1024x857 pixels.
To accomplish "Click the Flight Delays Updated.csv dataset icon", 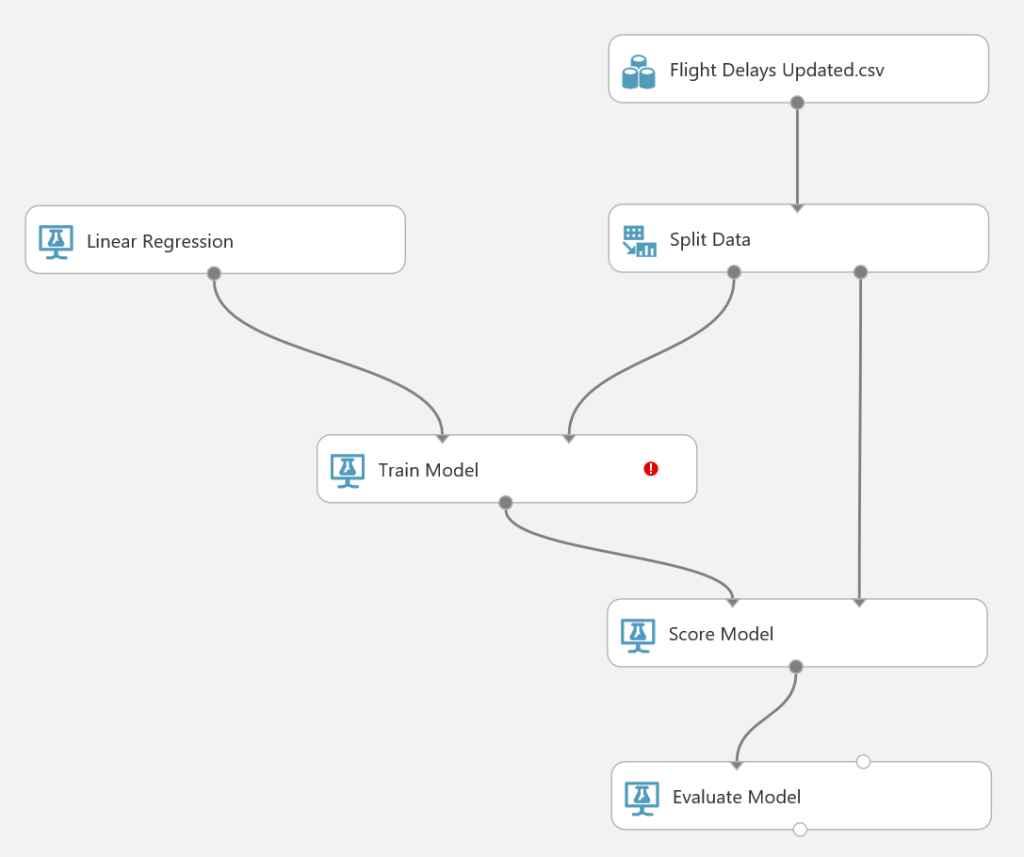I will 638,72.
